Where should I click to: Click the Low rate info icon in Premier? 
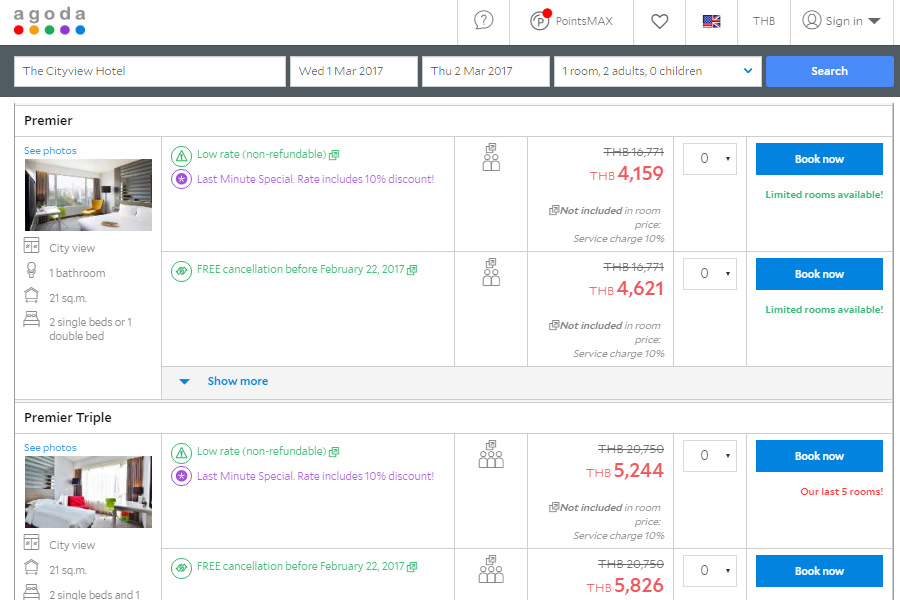[x=181, y=155]
